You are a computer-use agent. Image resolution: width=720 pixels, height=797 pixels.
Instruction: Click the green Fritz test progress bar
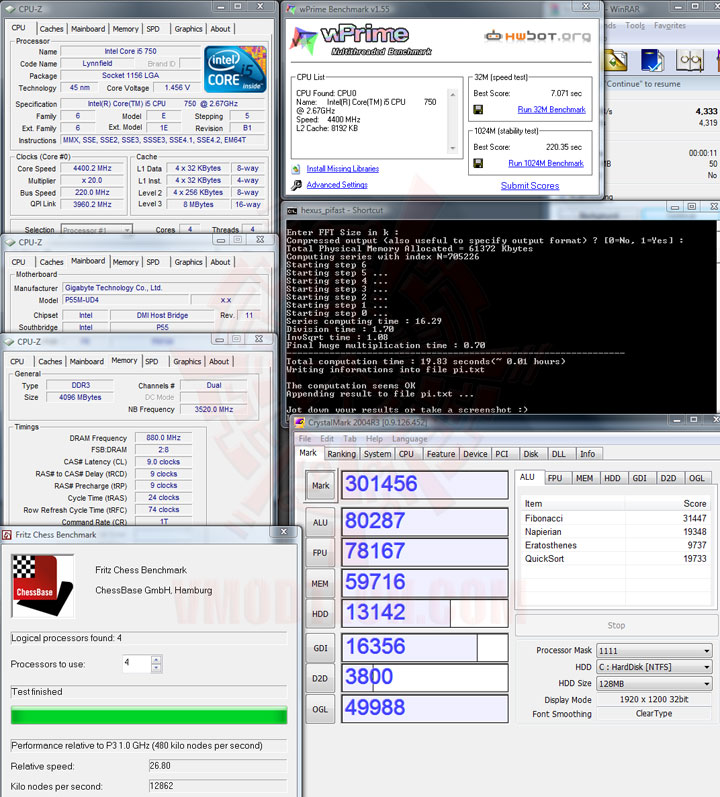[149, 715]
